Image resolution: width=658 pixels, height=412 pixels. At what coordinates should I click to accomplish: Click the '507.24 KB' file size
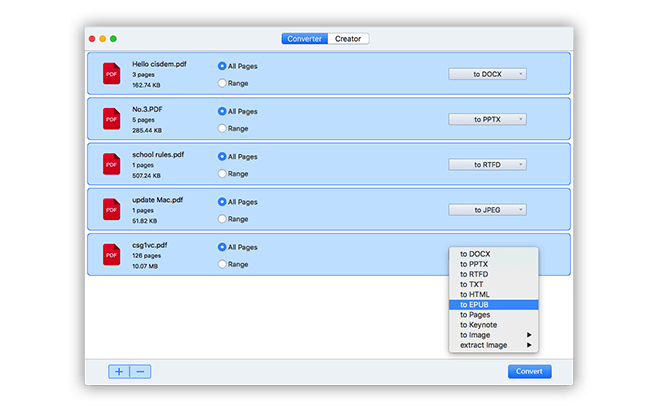(x=146, y=175)
